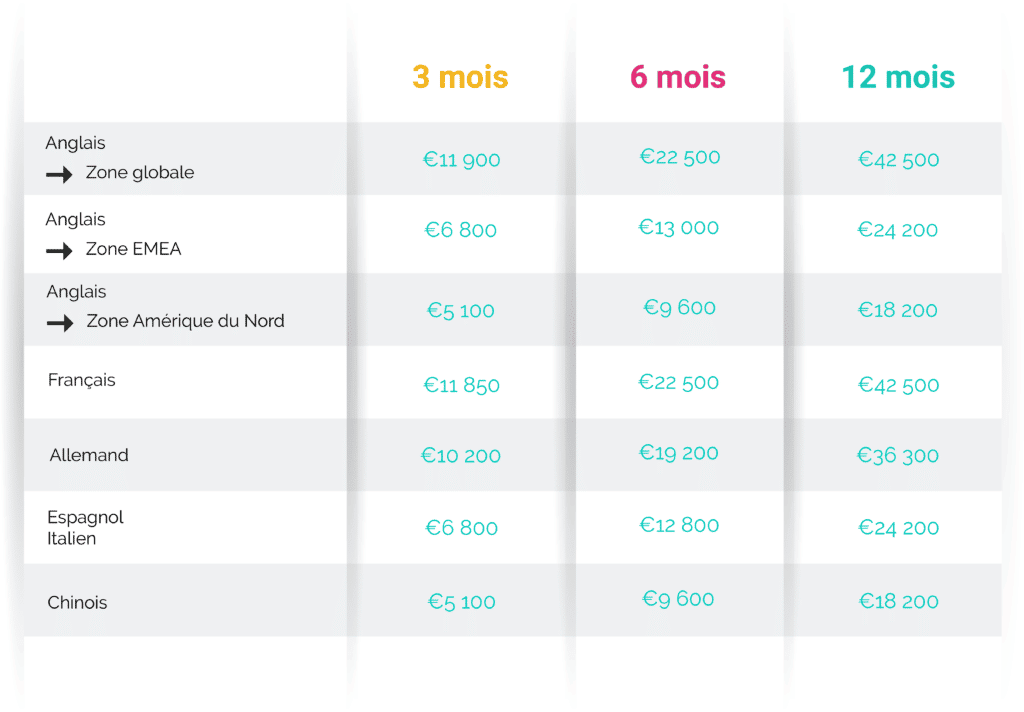
Task: Click the Français row label
Action: 82,380
